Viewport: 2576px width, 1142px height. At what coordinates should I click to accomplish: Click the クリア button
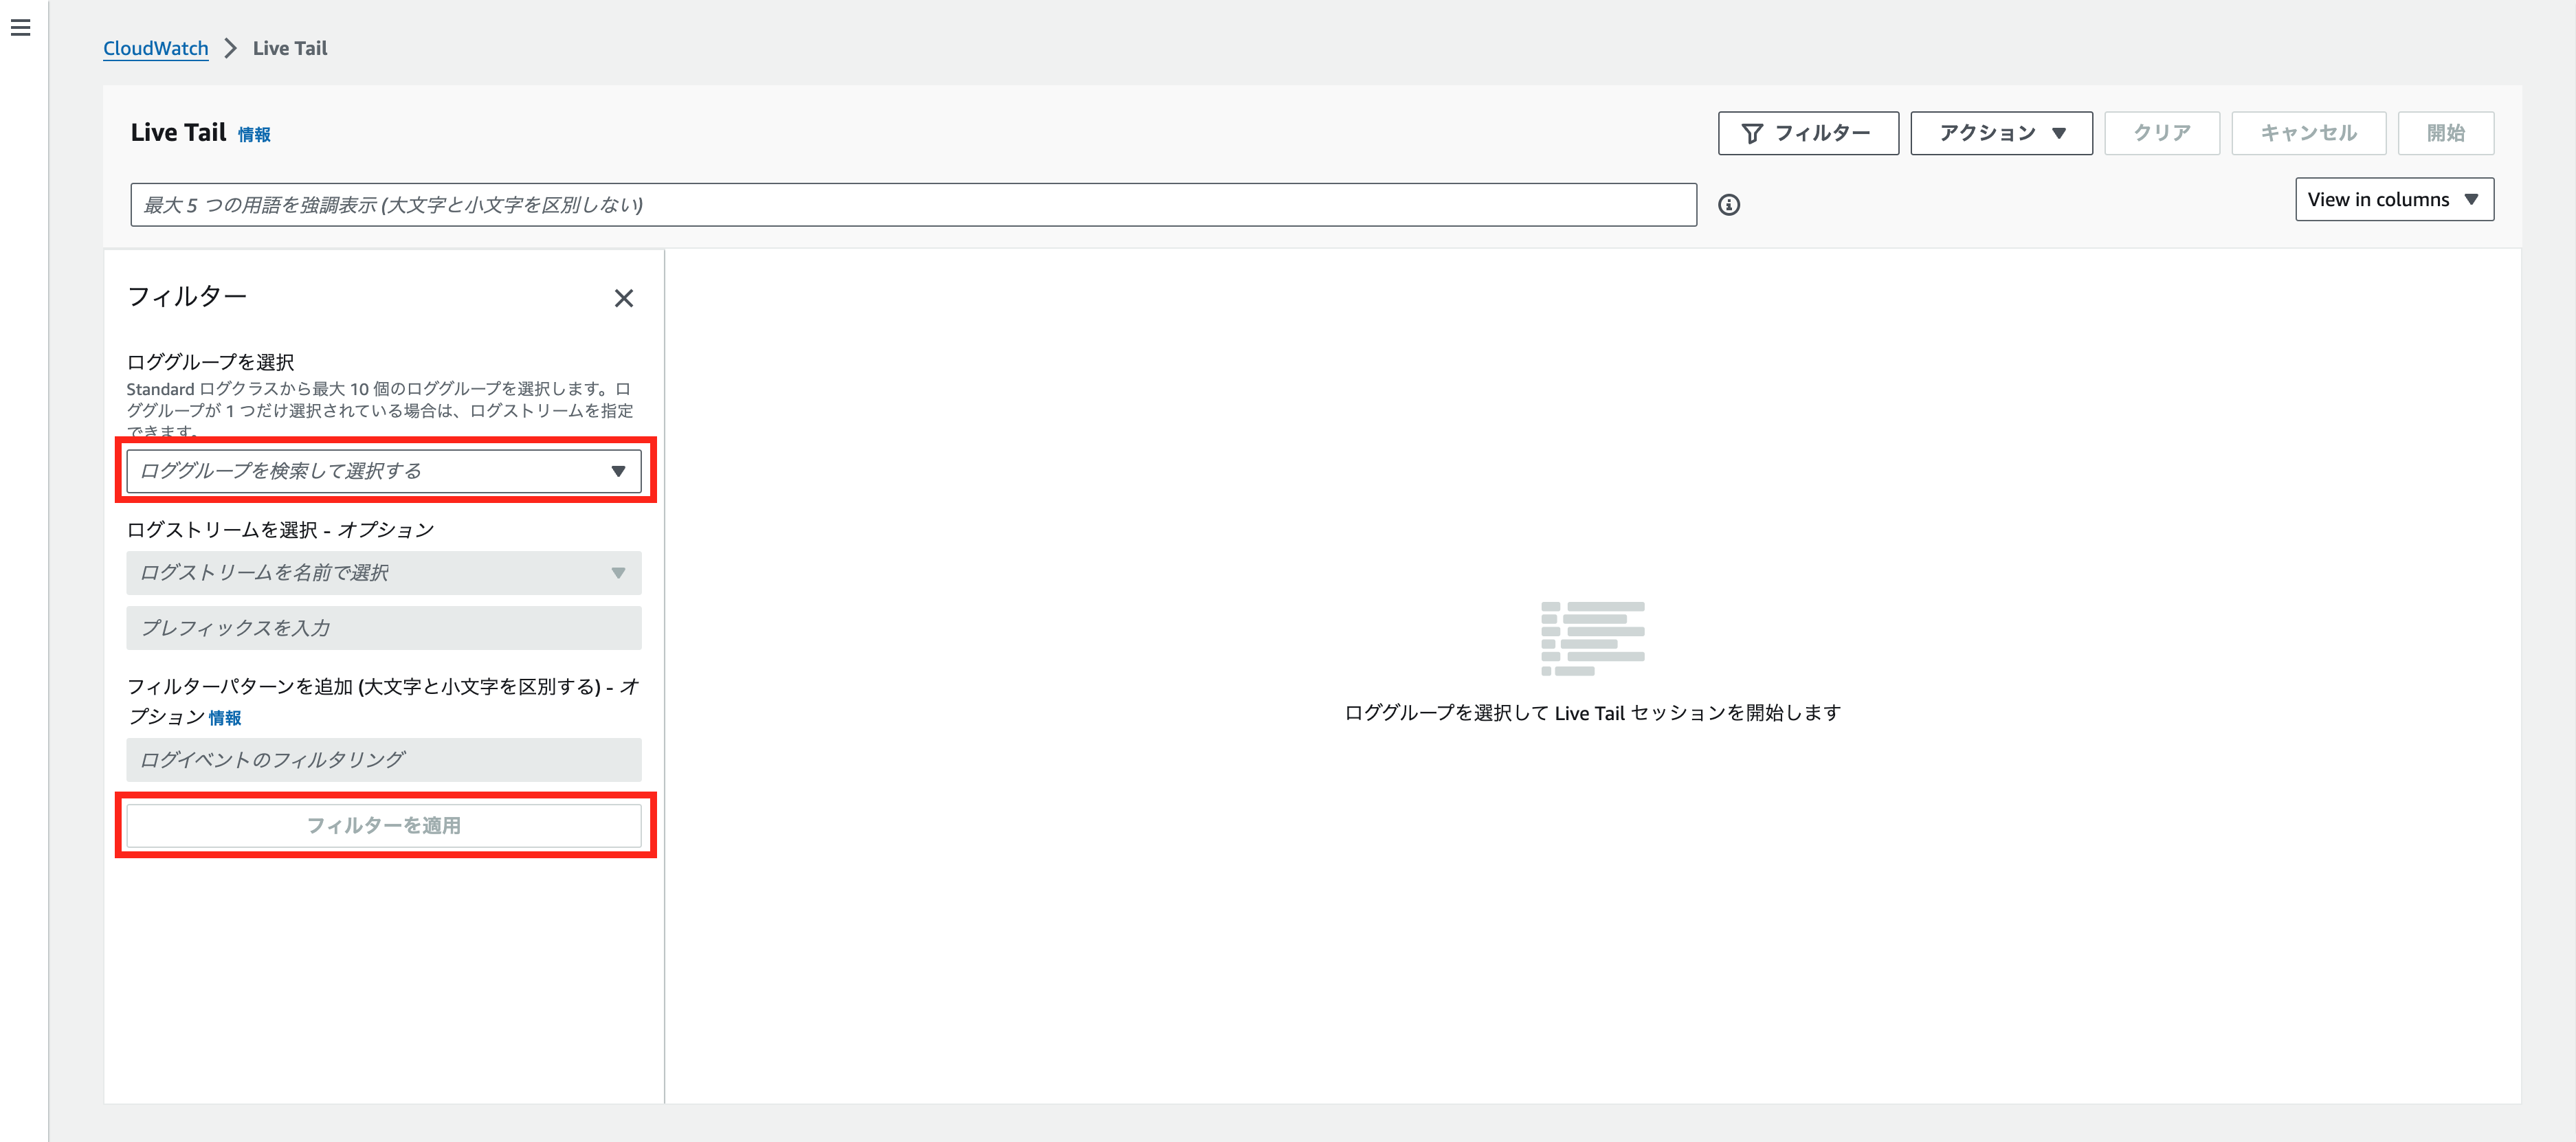pos(2161,132)
